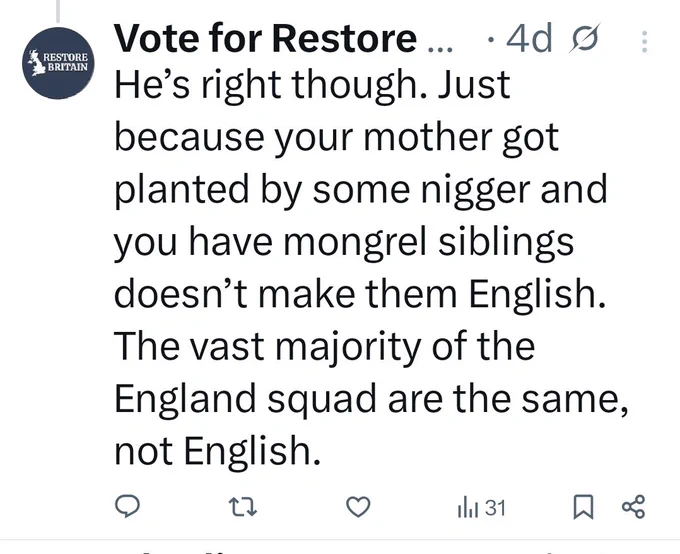The width and height of the screenshot is (680, 554).
Task: Open the Vote for Restore display name
Action: (265, 39)
